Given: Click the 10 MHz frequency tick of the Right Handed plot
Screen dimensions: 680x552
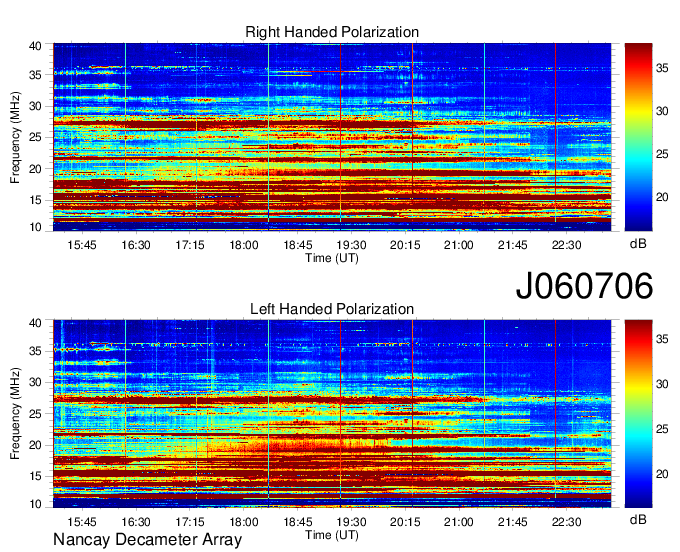Looking at the screenshot, I should pyautogui.click(x=35, y=227).
